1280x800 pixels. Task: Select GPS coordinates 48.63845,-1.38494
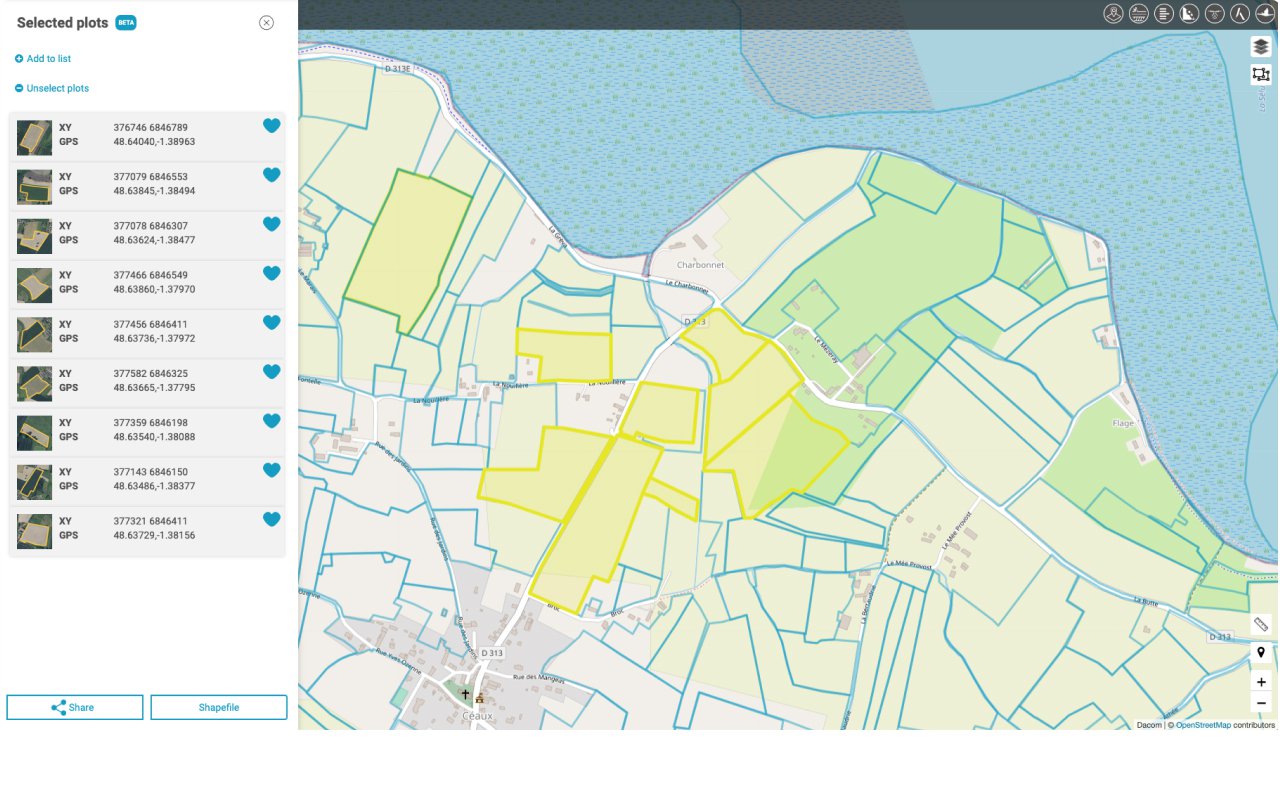pyautogui.click(x=154, y=191)
